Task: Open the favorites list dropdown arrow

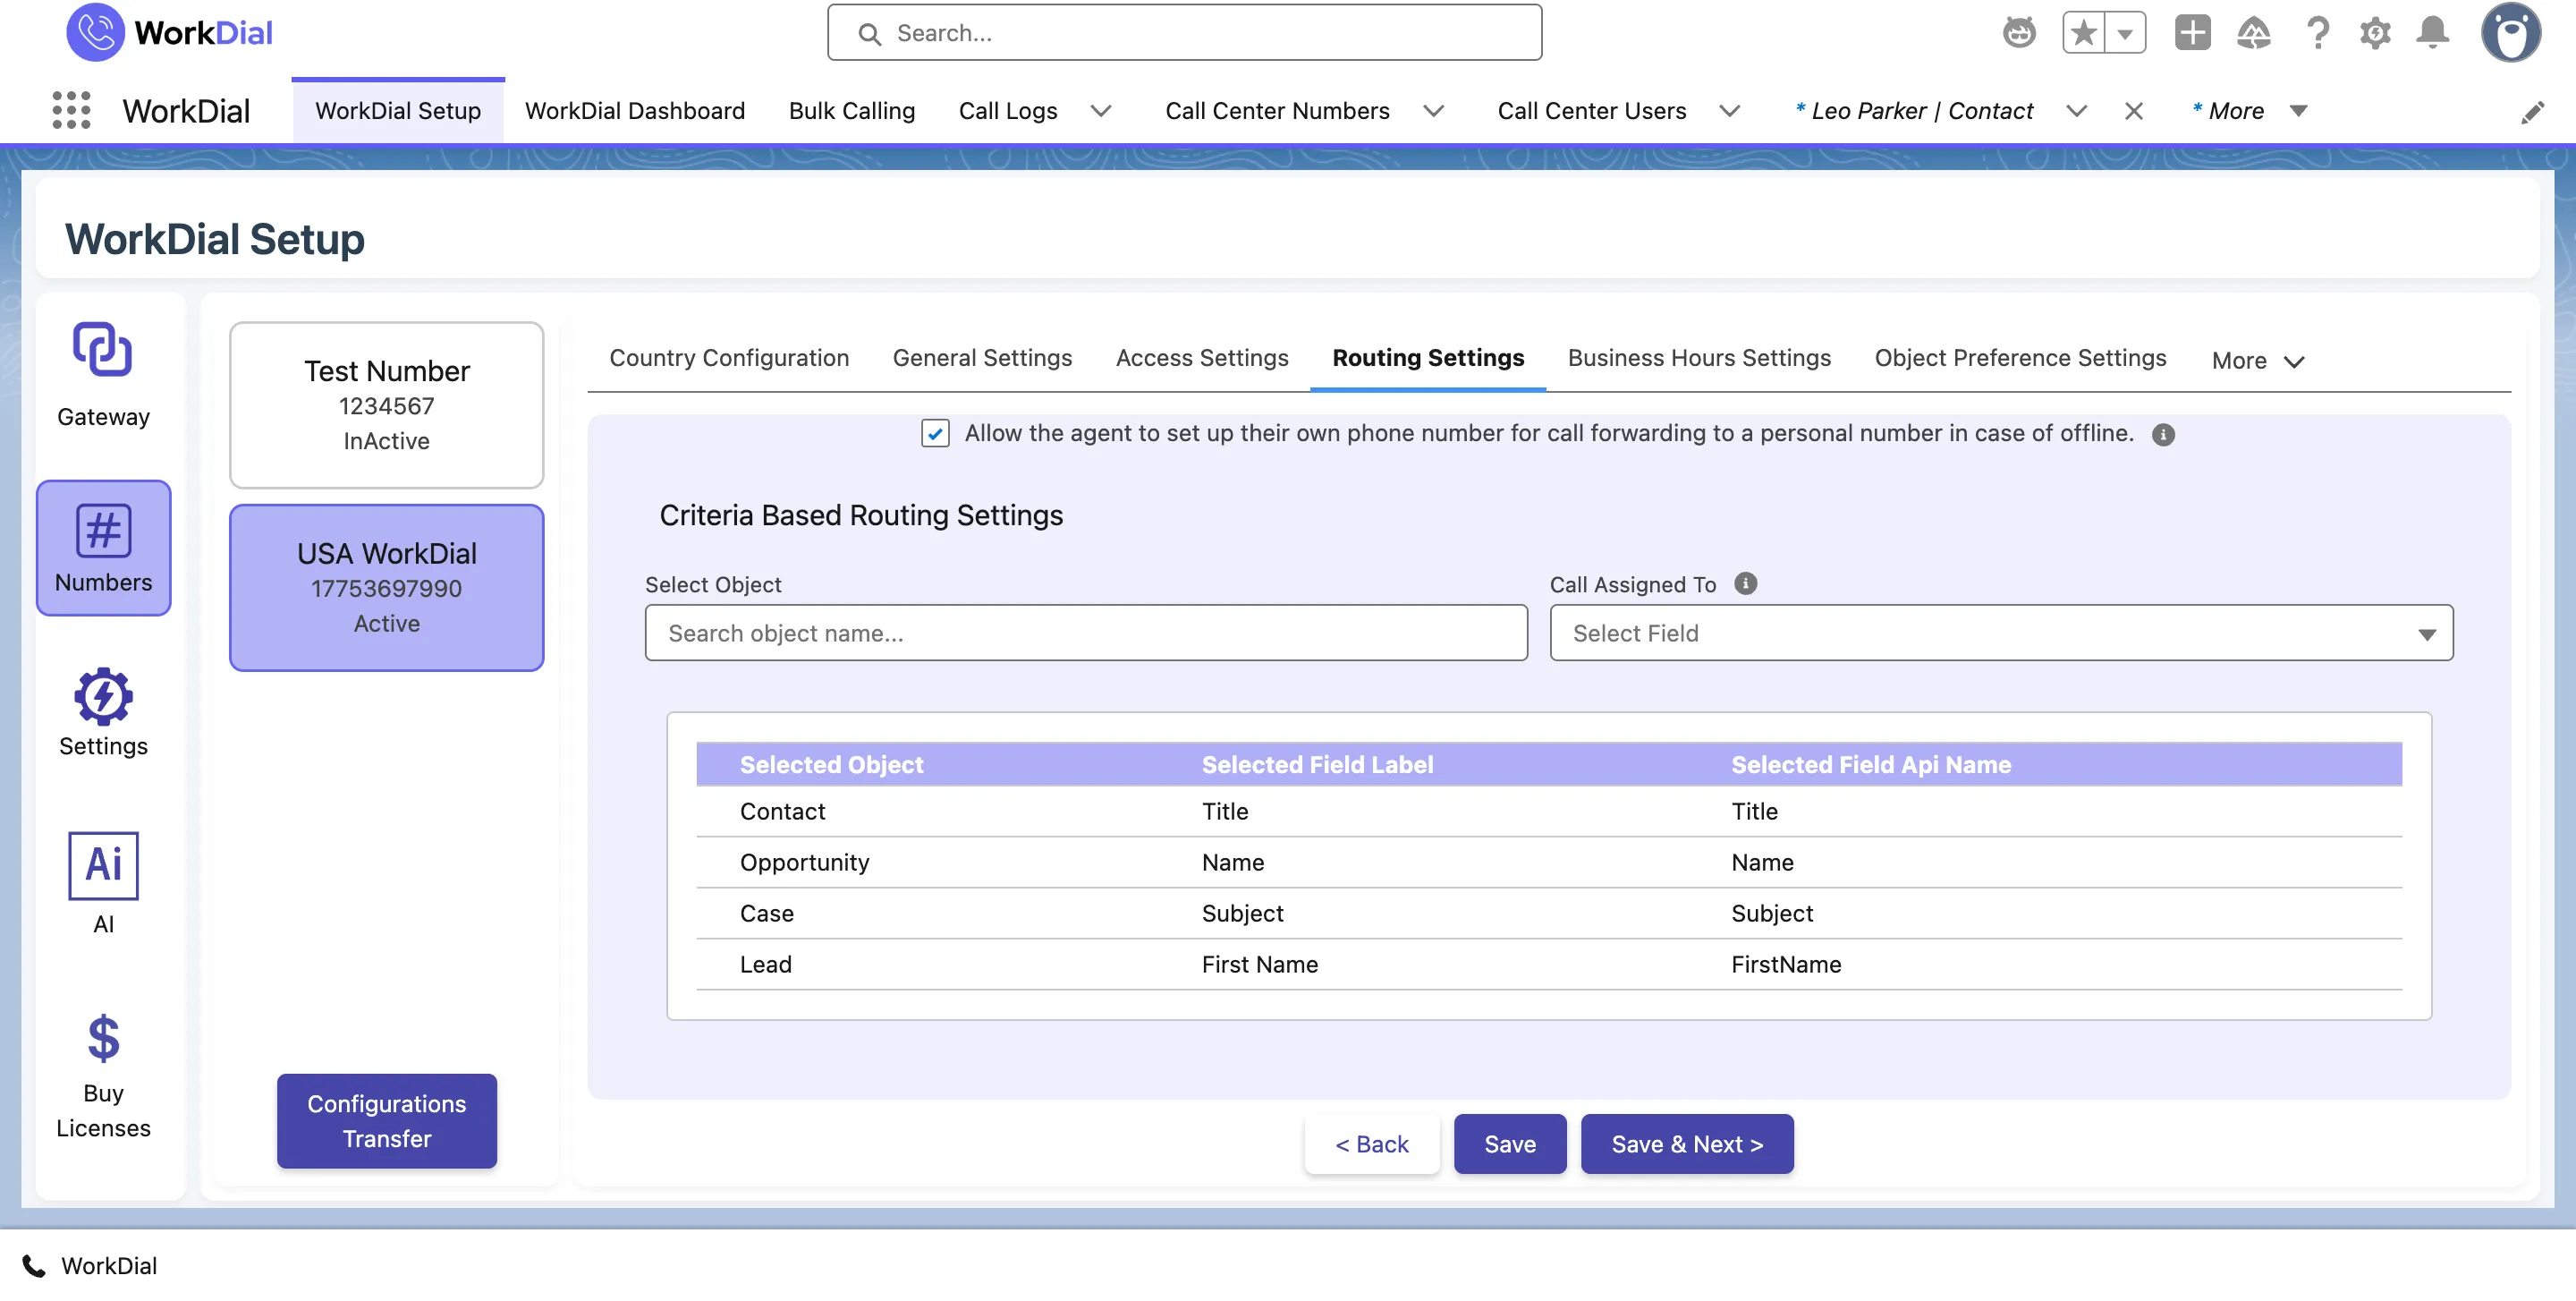Action: pyautogui.click(x=2125, y=33)
